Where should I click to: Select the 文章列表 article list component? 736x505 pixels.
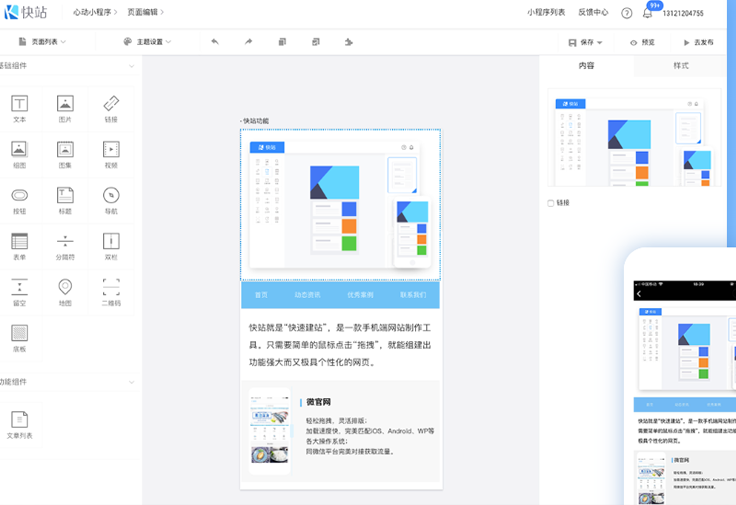[19, 425]
